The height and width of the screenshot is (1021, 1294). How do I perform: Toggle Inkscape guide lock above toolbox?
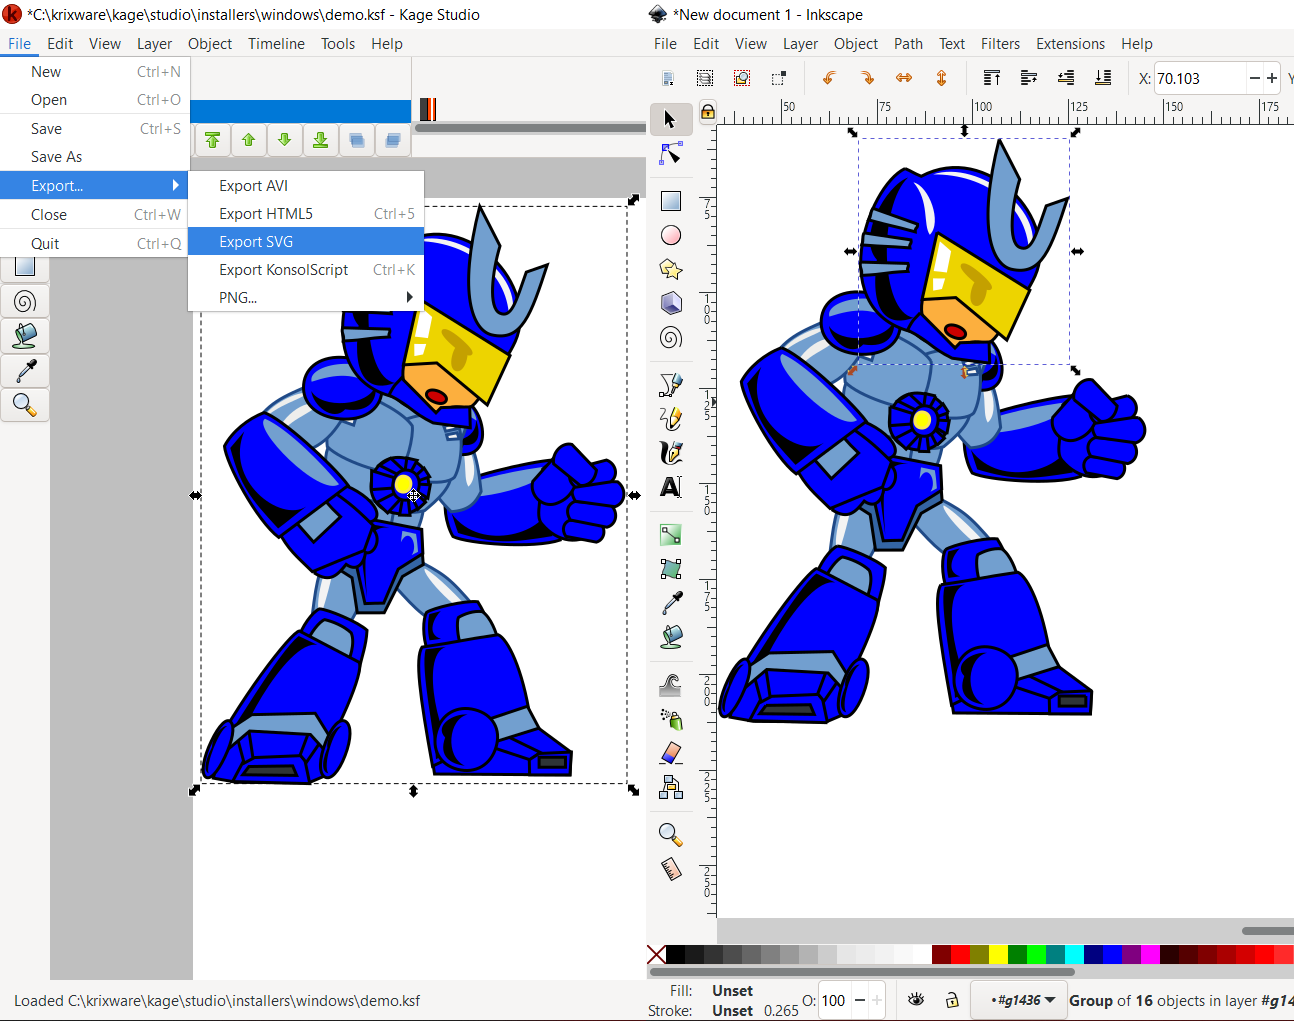click(707, 112)
